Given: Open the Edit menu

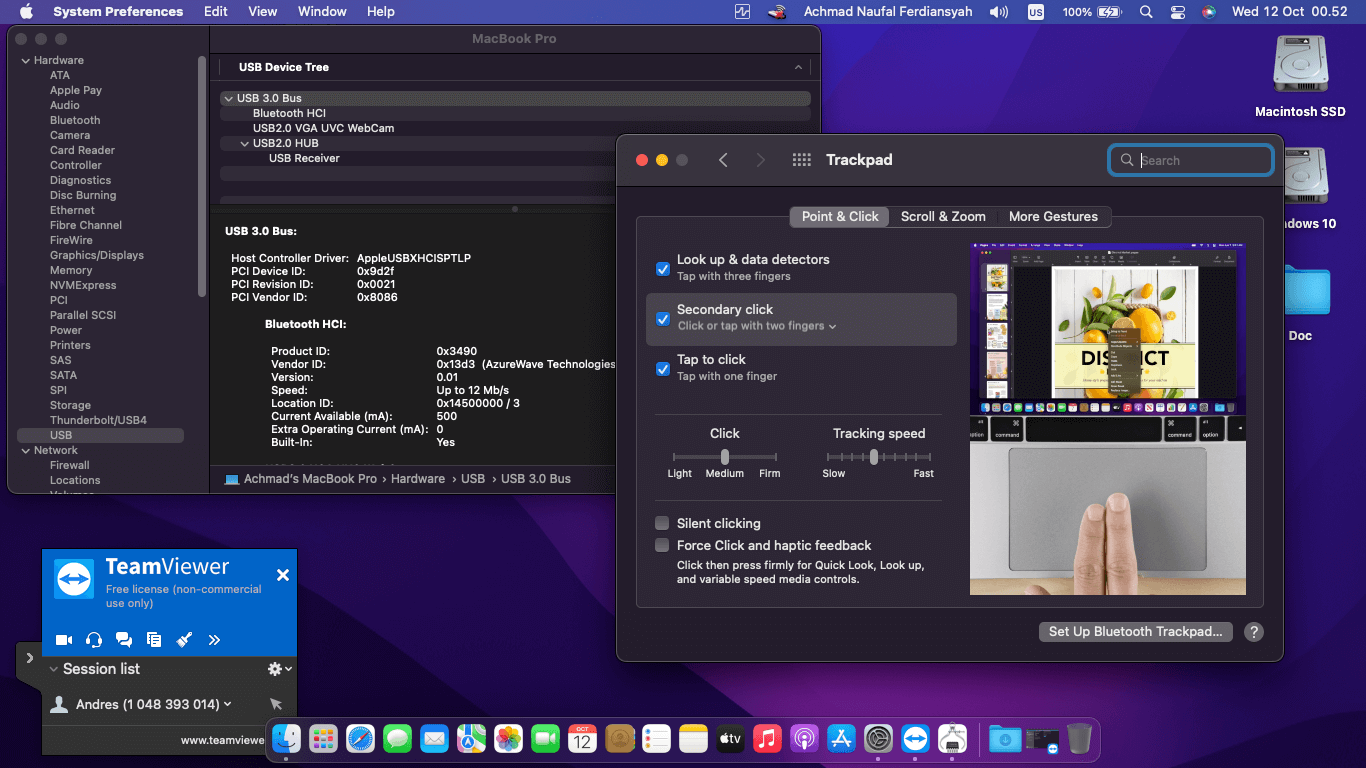Looking at the screenshot, I should coord(215,12).
